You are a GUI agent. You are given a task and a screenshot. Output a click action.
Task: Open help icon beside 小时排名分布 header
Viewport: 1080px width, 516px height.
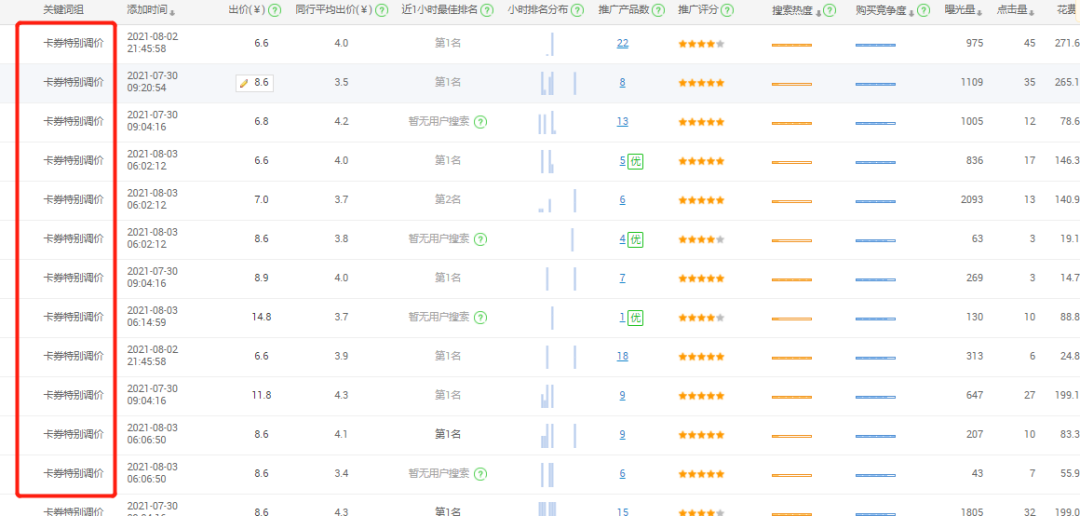pos(577,10)
